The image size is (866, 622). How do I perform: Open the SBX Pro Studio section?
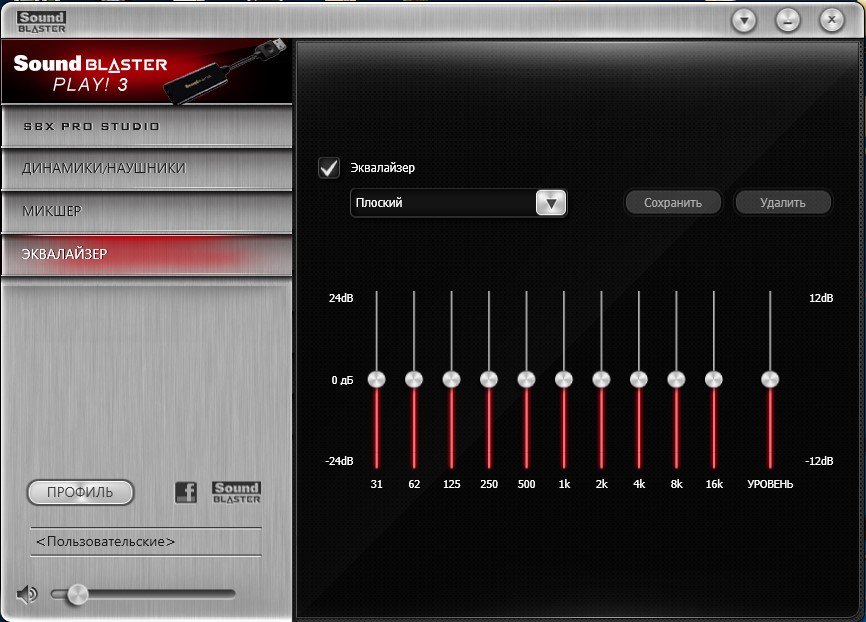click(147, 126)
